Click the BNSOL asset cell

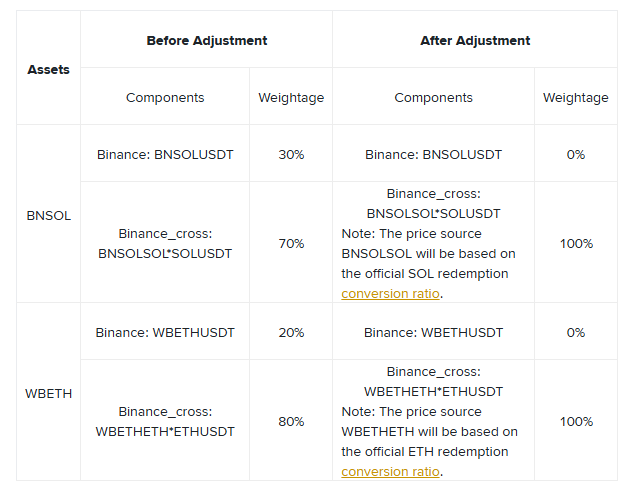(x=48, y=215)
